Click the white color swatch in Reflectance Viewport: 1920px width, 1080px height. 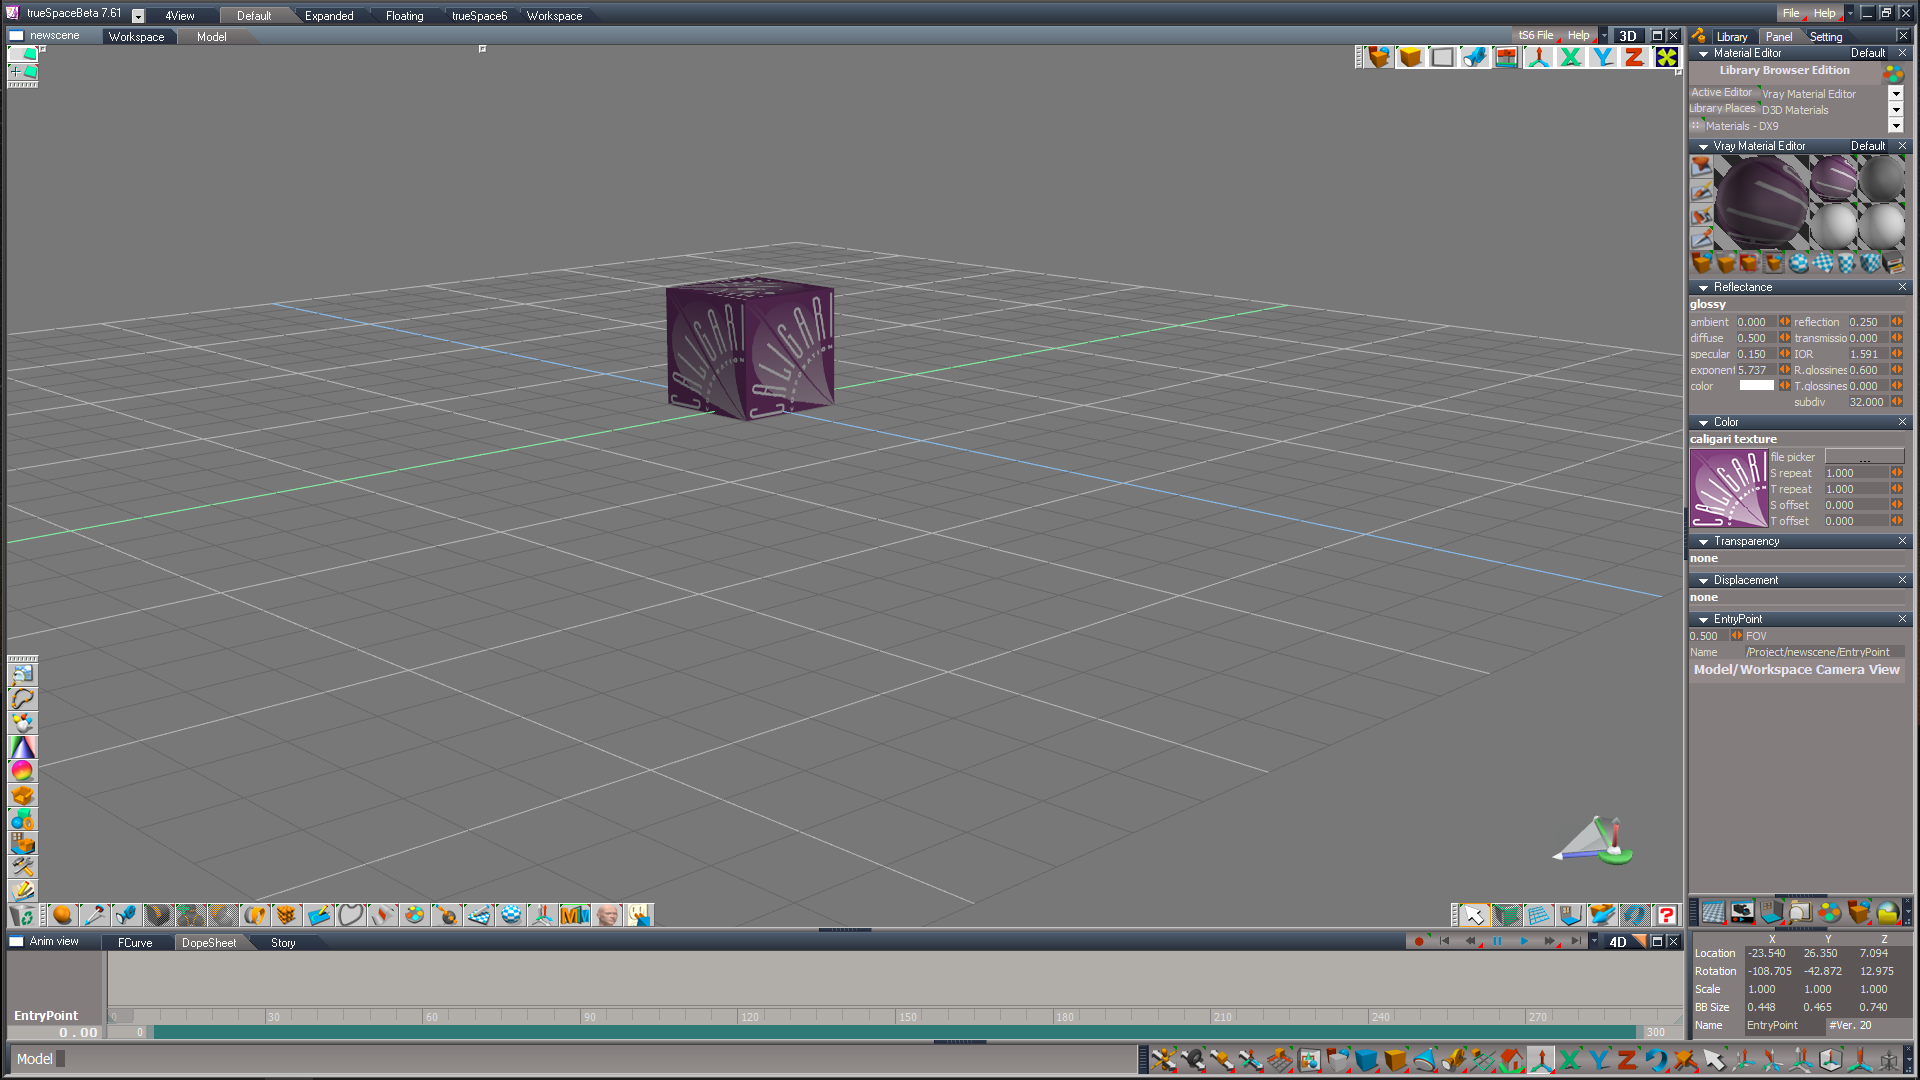(1756, 386)
